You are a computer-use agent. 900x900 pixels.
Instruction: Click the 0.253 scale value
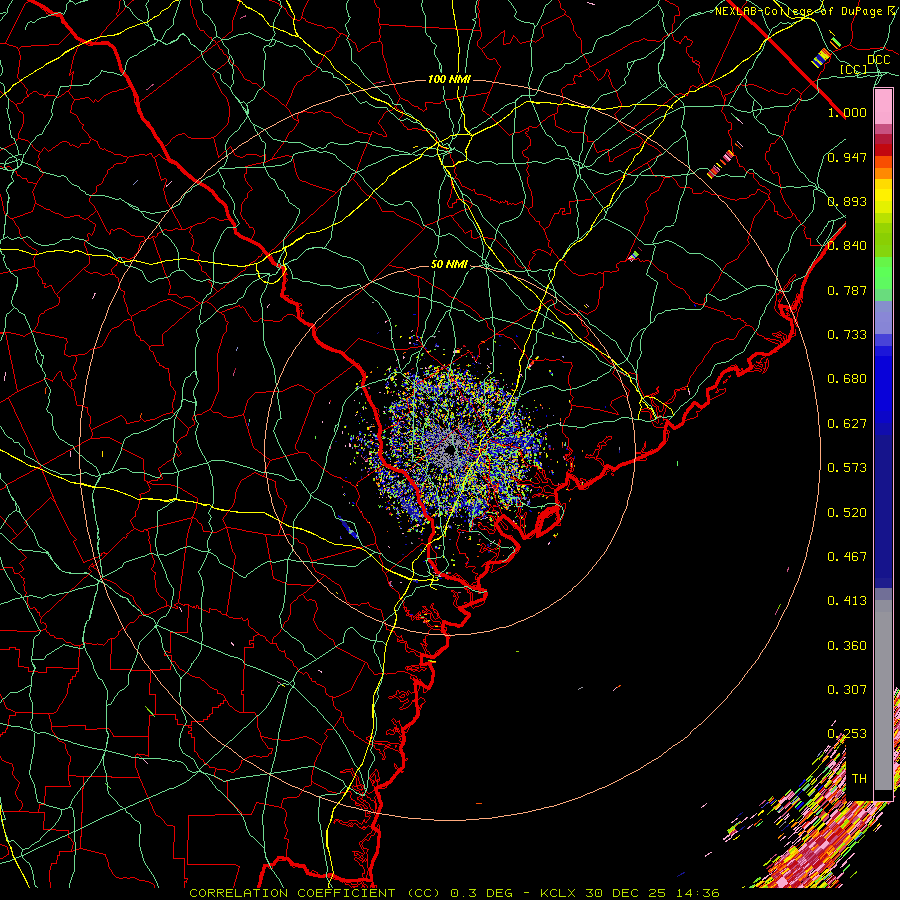(847, 734)
